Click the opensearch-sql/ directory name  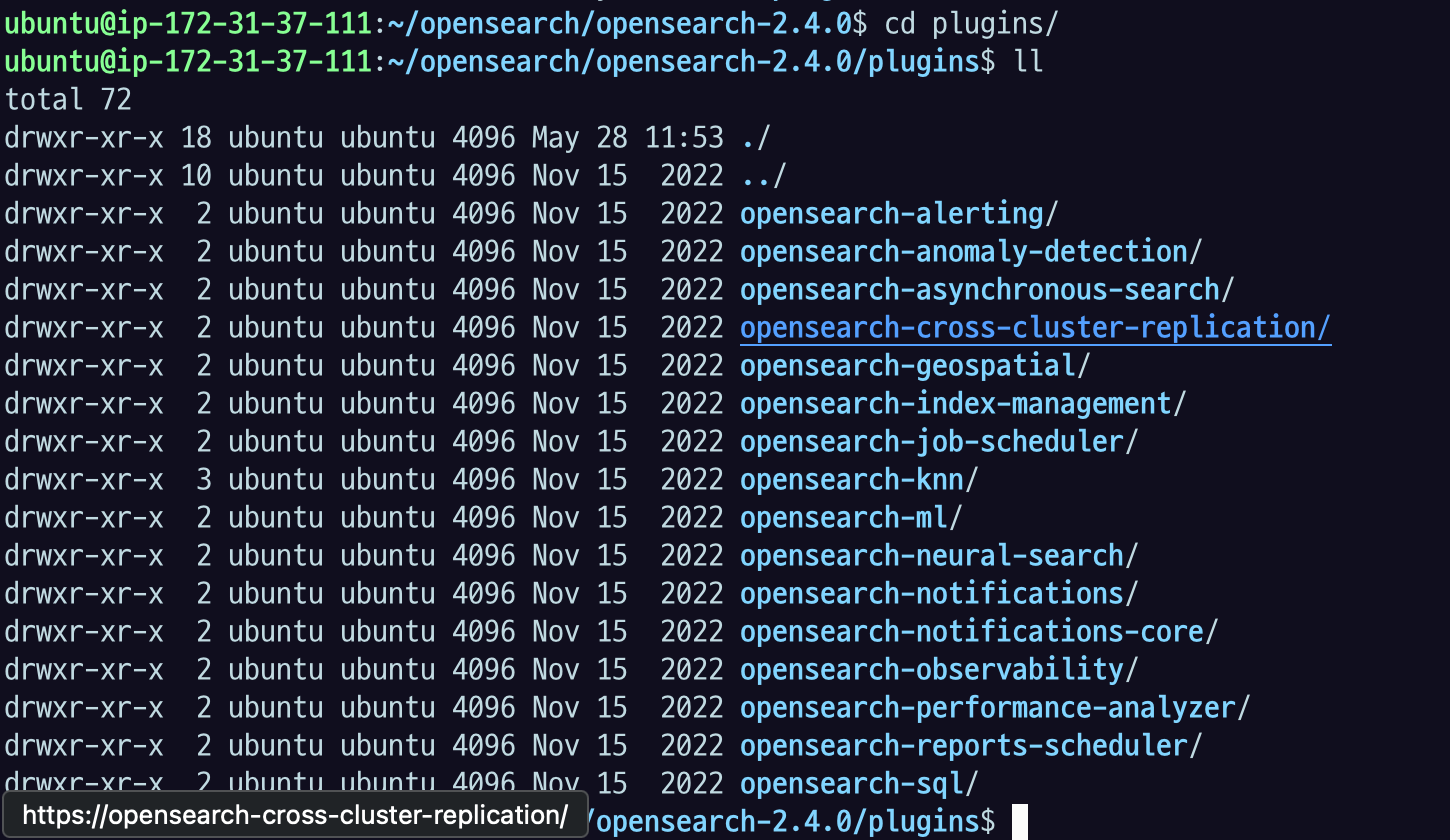point(859,784)
